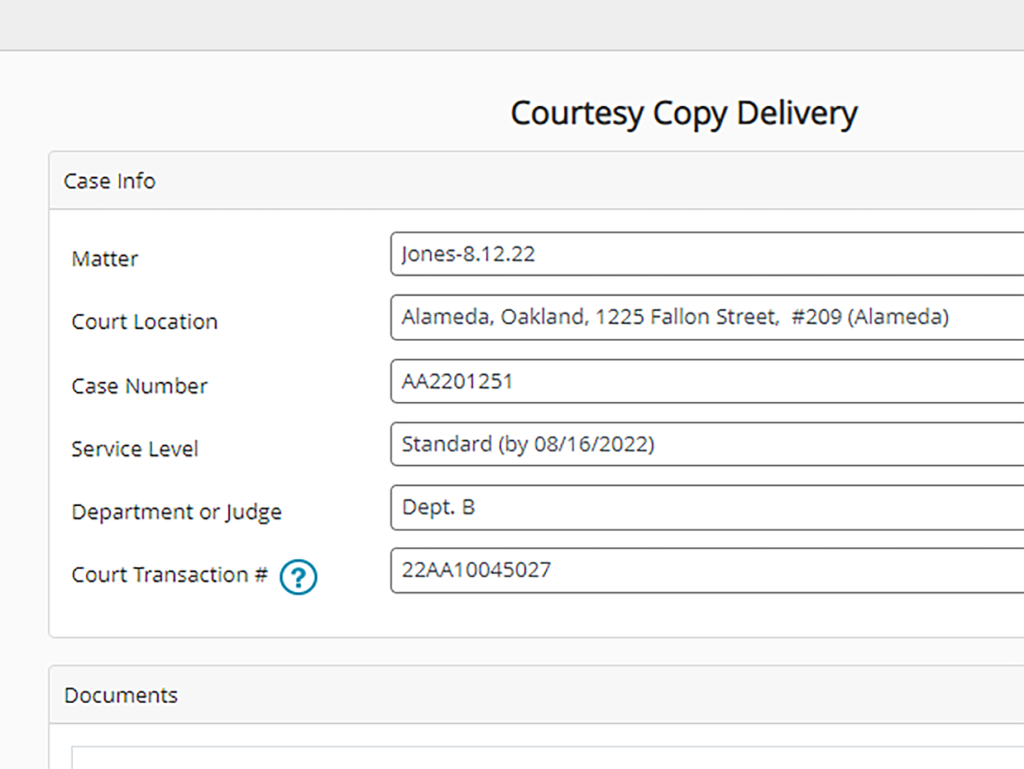This screenshot has width=1024, height=769.
Task: Click the Case Number input box
Action: (700, 381)
